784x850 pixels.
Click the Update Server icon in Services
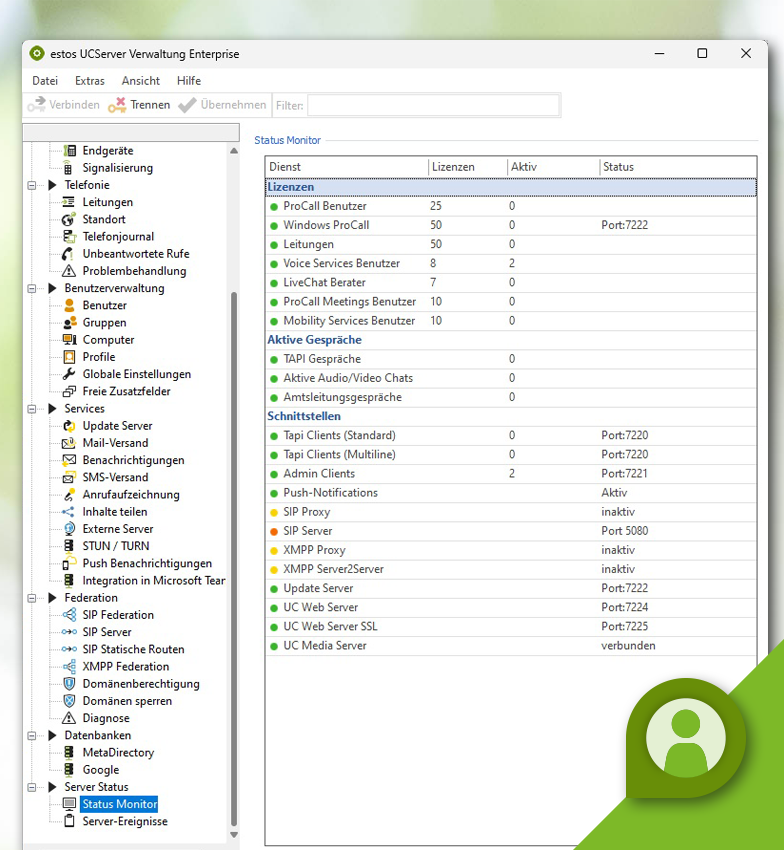pos(69,426)
